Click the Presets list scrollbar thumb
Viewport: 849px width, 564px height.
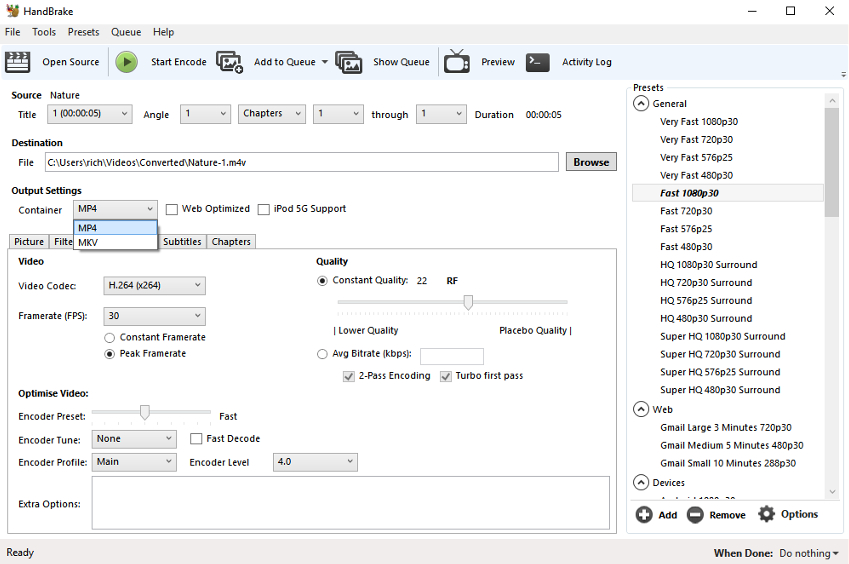pyautogui.click(x=832, y=162)
